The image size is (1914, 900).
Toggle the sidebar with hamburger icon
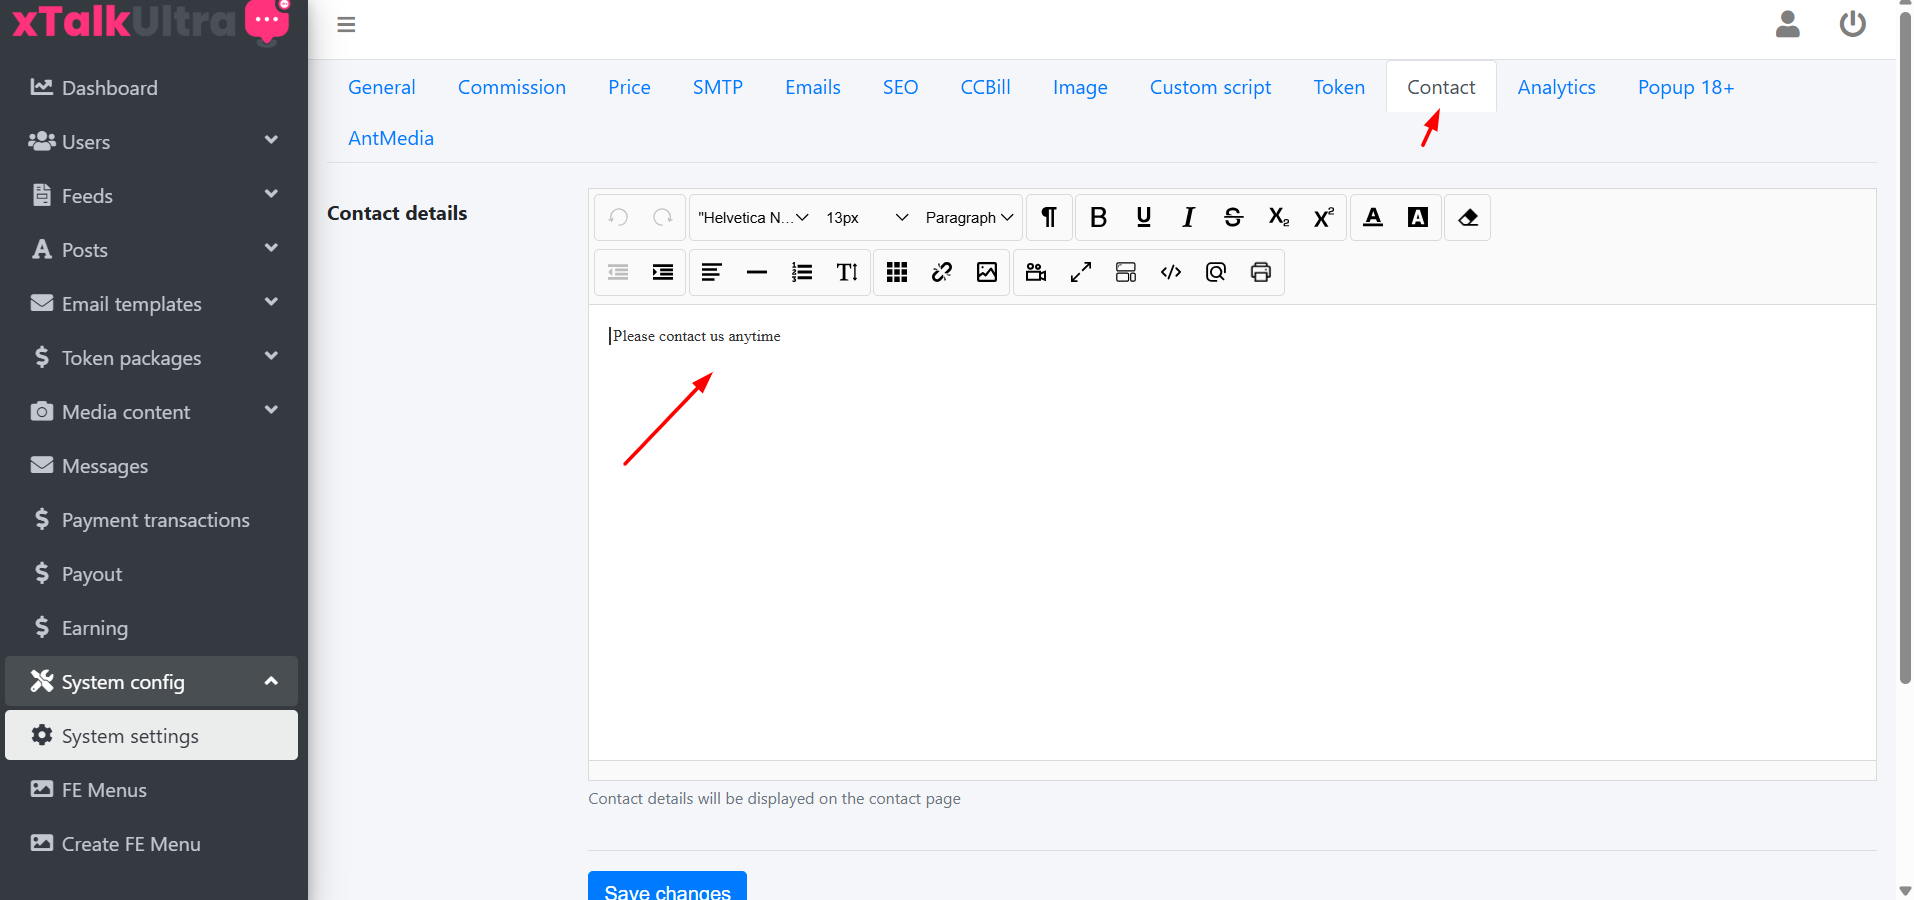[x=346, y=25]
